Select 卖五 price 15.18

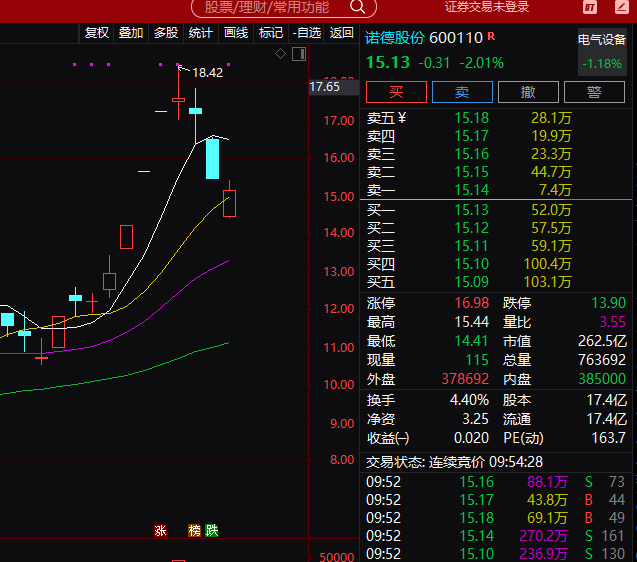(471, 118)
